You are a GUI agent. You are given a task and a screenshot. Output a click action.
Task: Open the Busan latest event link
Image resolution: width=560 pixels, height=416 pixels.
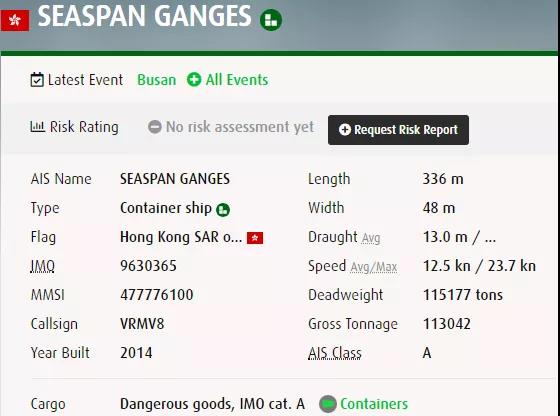pos(157,80)
